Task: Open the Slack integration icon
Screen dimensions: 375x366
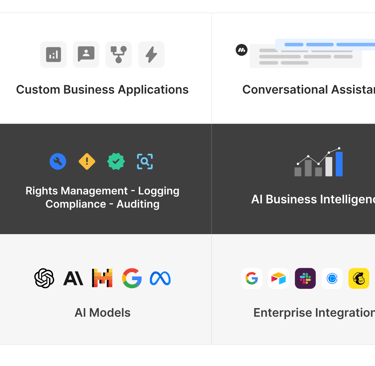Action: [305, 278]
